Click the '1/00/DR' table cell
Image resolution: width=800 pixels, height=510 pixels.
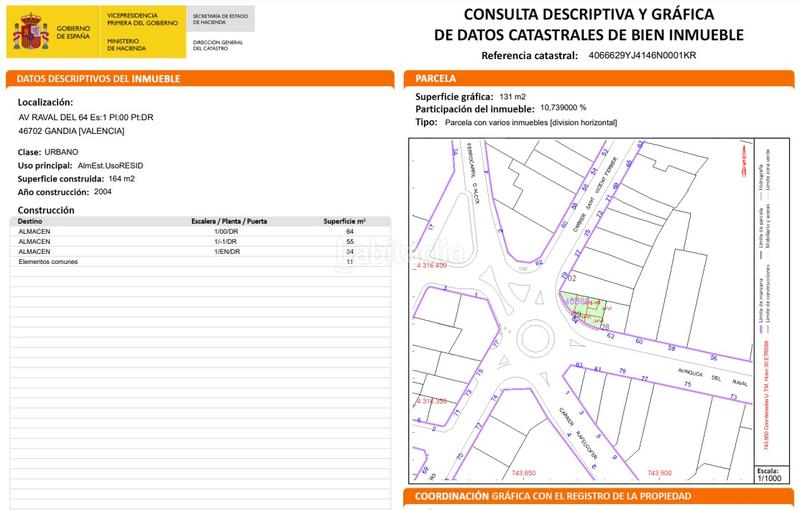226,232
